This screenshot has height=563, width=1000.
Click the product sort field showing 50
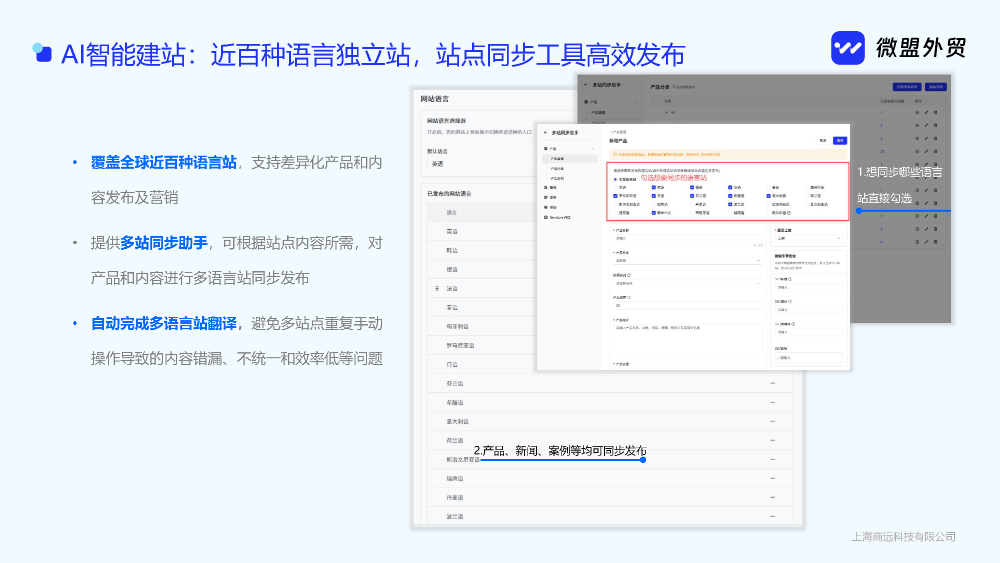click(x=688, y=305)
